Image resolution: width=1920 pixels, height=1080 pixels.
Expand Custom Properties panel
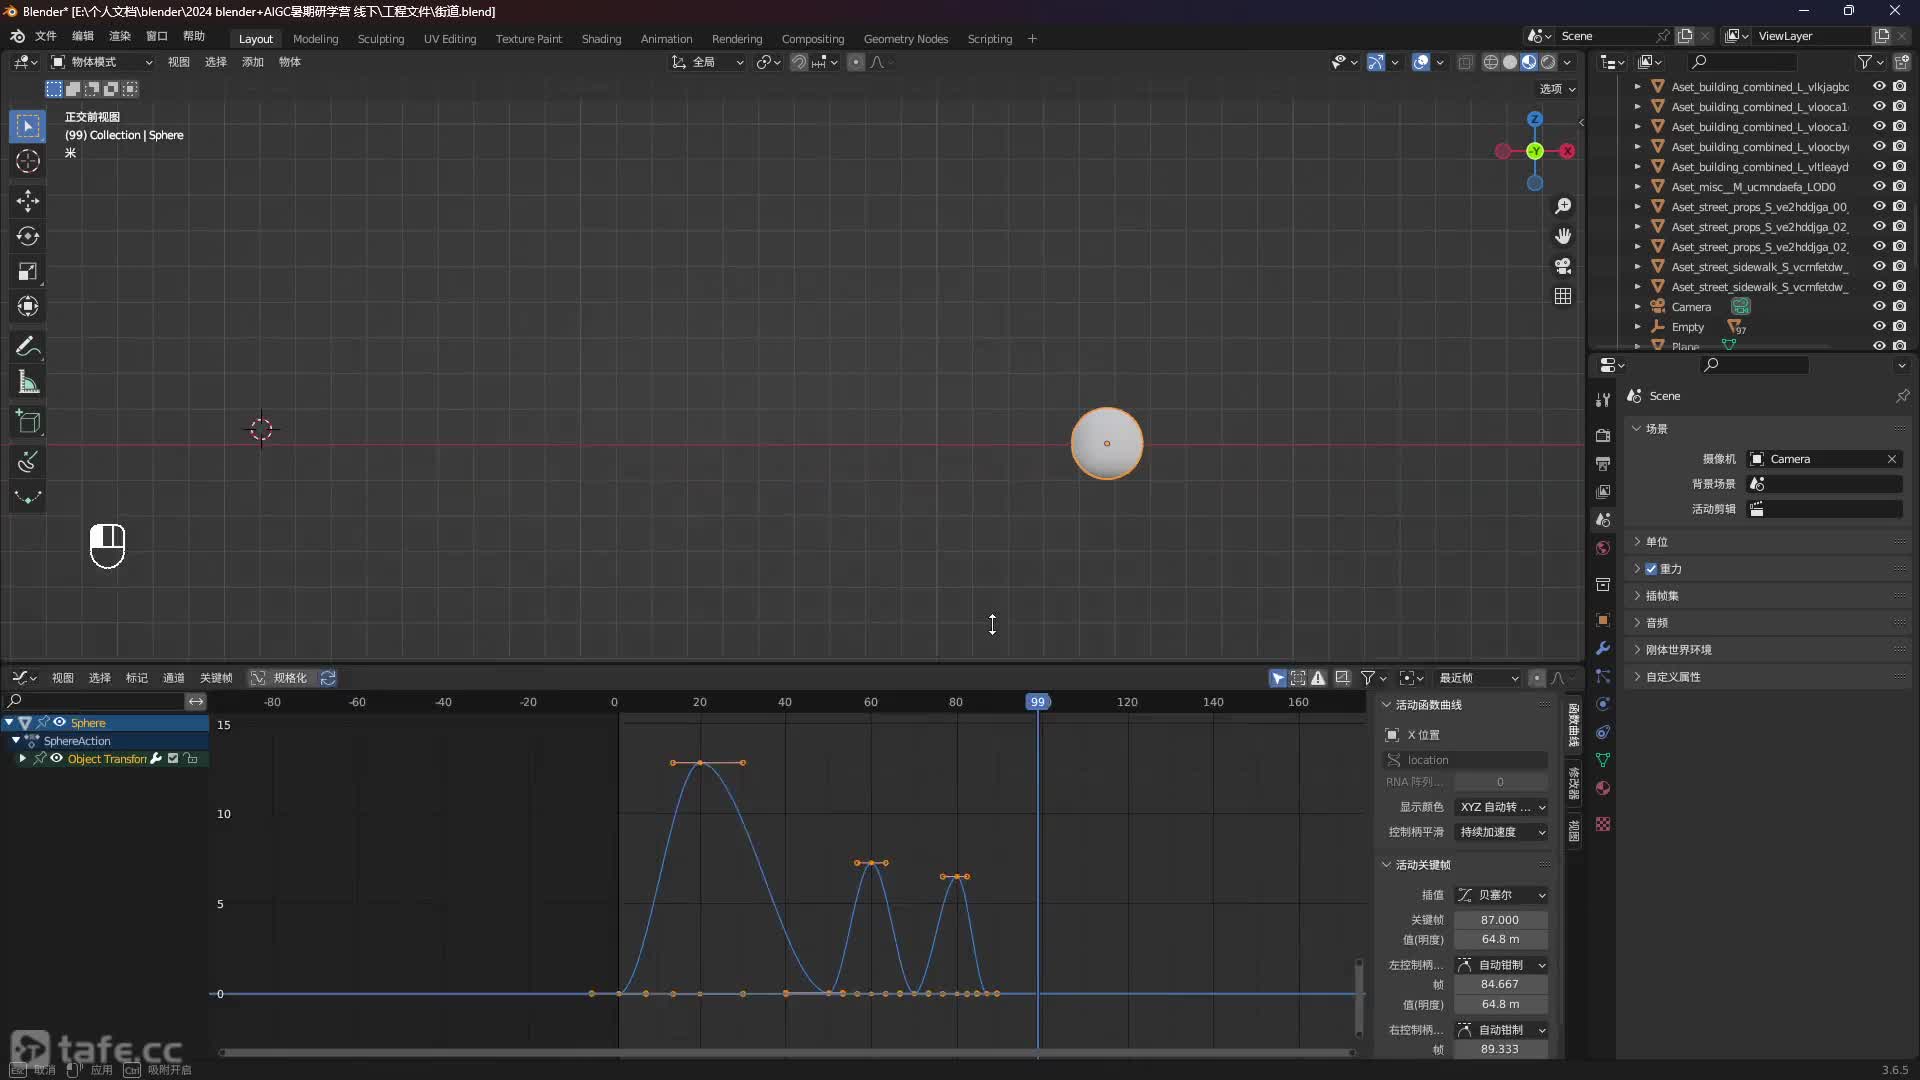pos(1673,677)
